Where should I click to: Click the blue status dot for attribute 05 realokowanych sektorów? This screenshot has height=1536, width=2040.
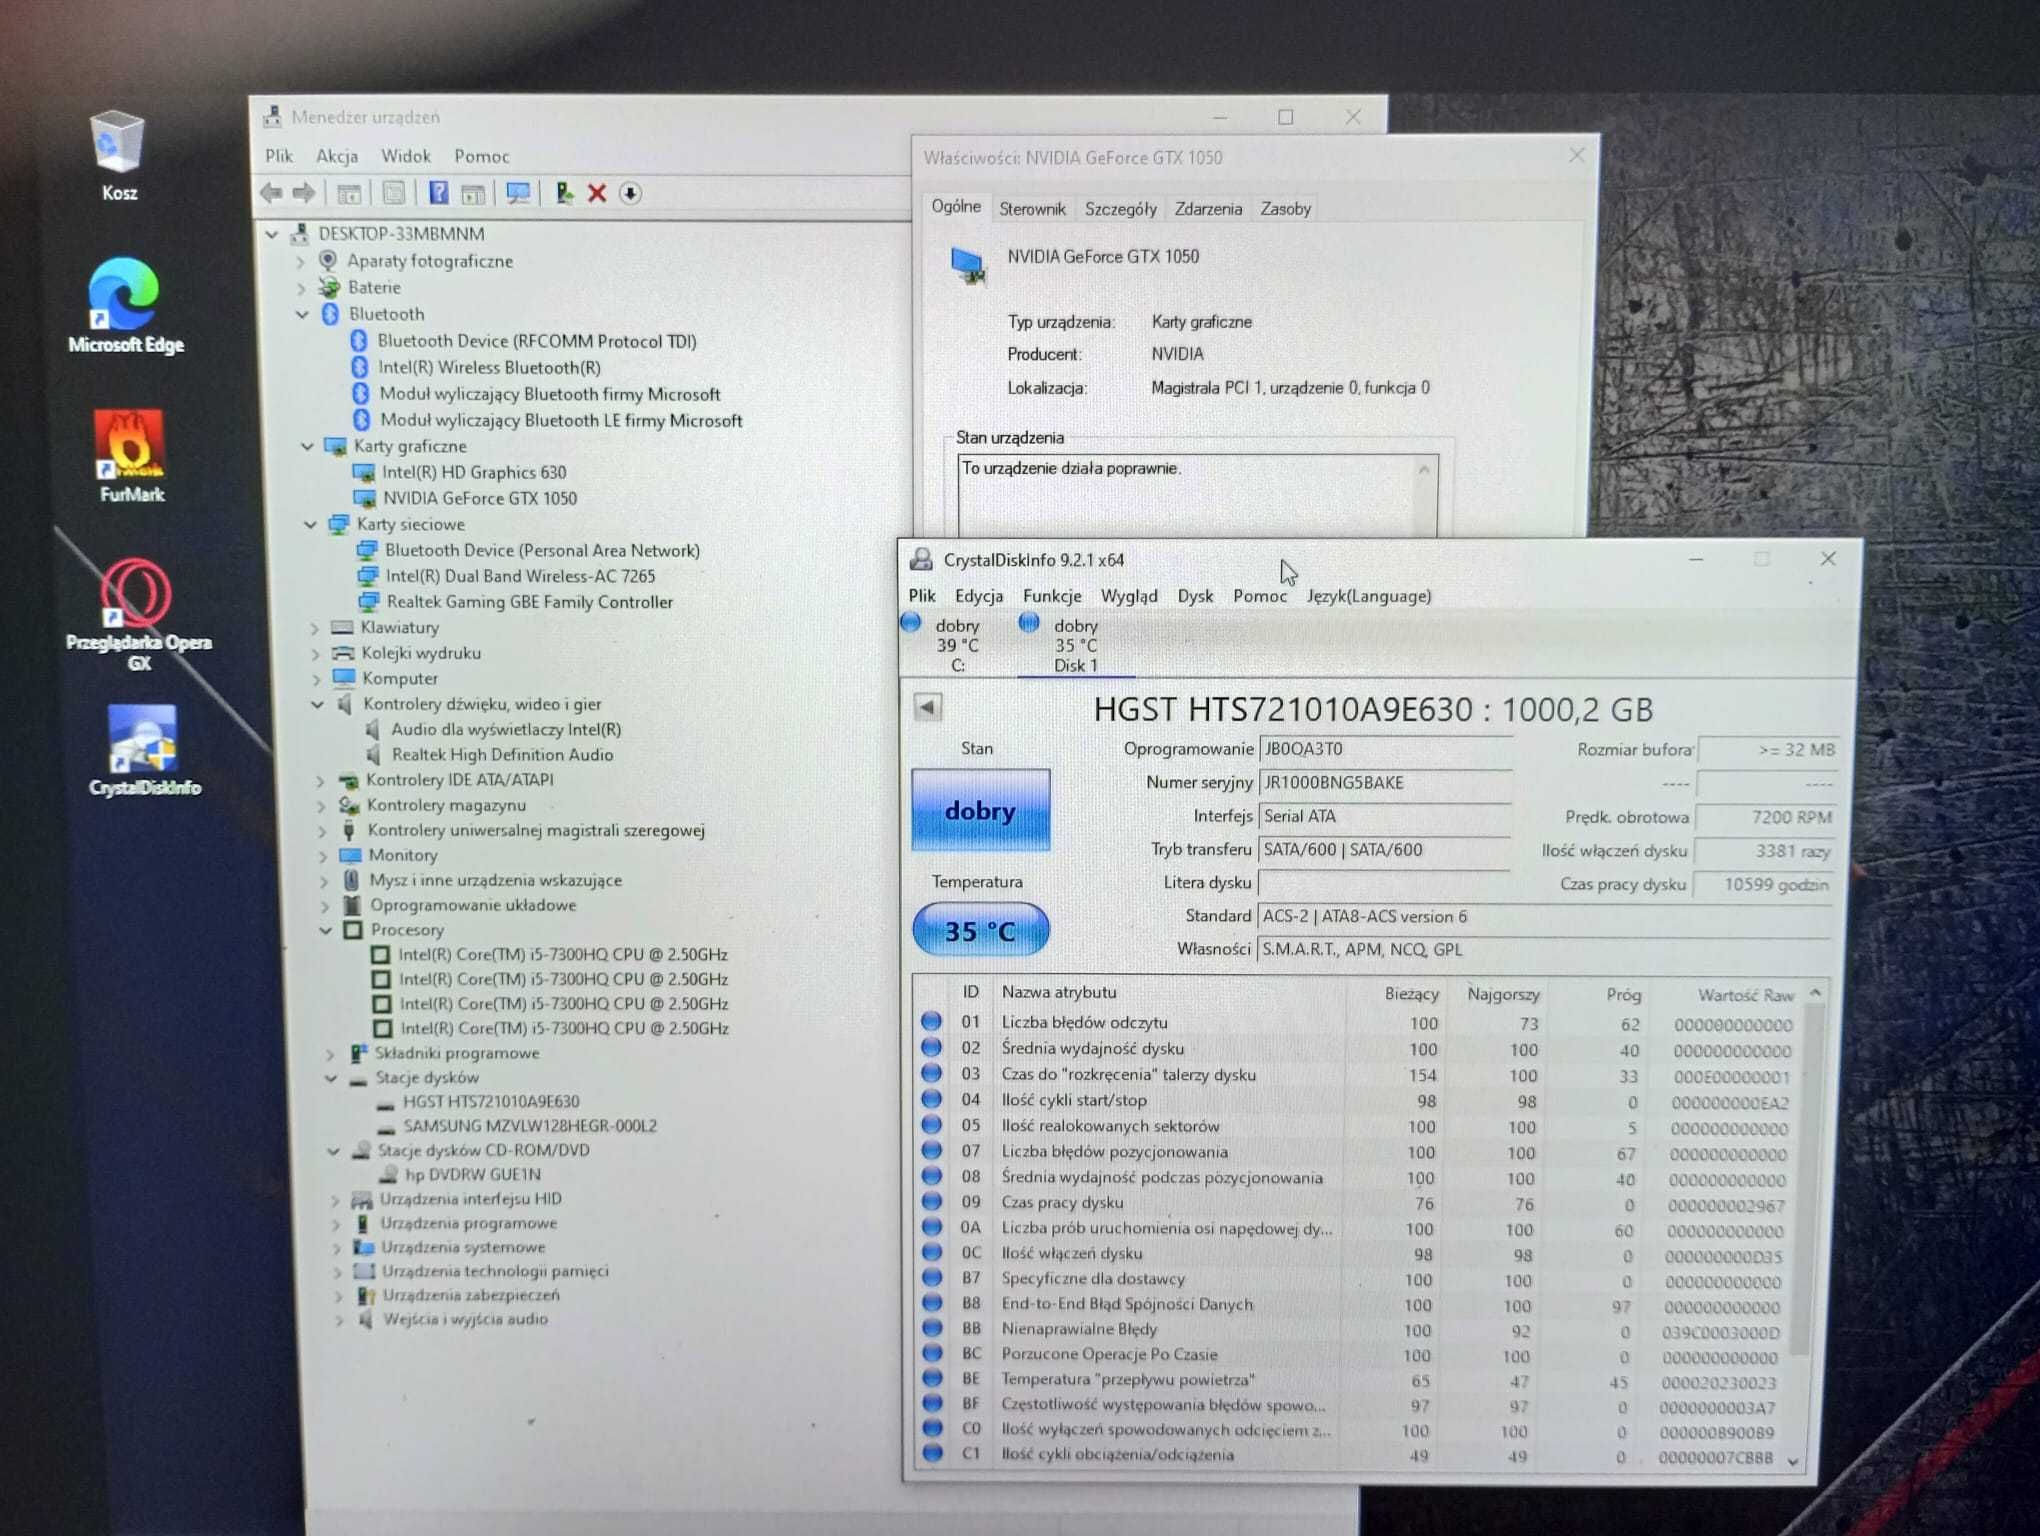tap(931, 1125)
